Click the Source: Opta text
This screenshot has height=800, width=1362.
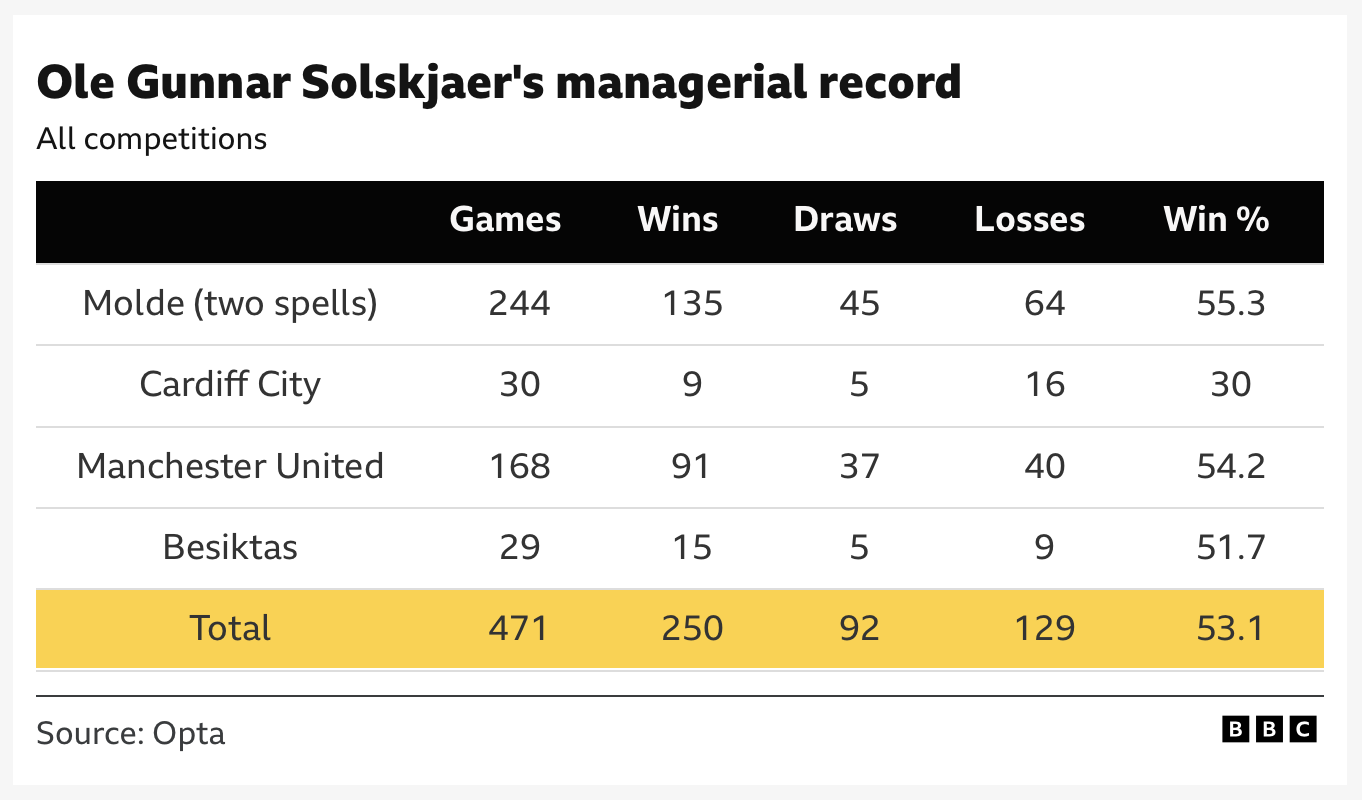point(131,733)
